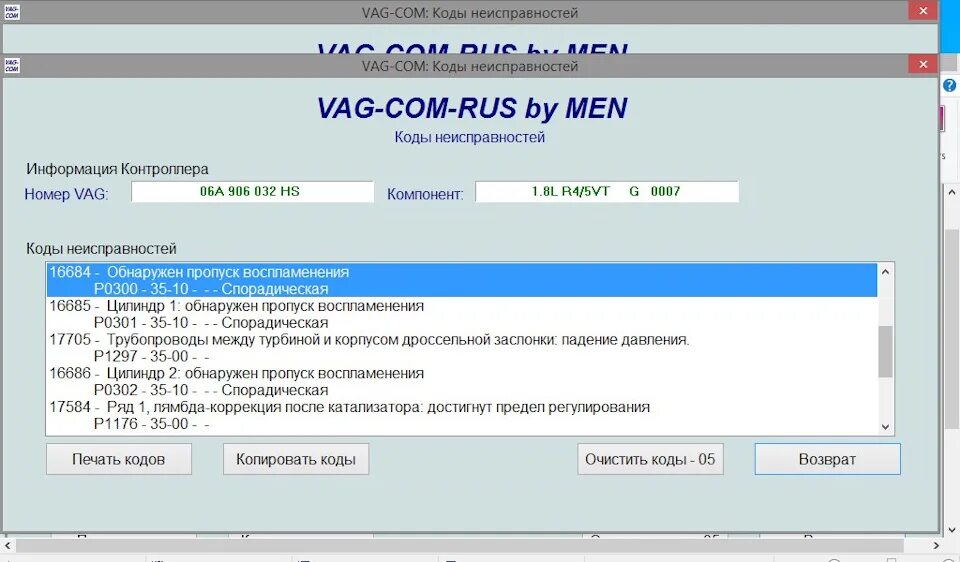This screenshot has height=562, width=960.
Task: Select fault code 16686 Цилиндр 2 row
Action: click(x=462, y=373)
